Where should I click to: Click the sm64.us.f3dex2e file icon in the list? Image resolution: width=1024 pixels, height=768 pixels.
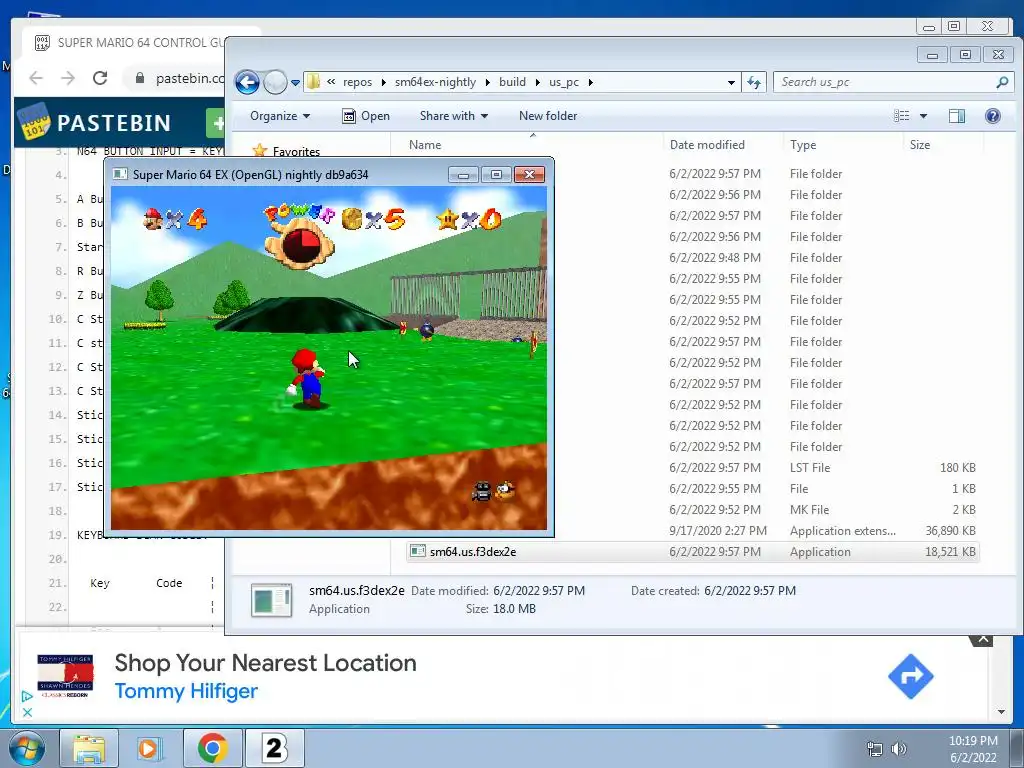pos(417,551)
